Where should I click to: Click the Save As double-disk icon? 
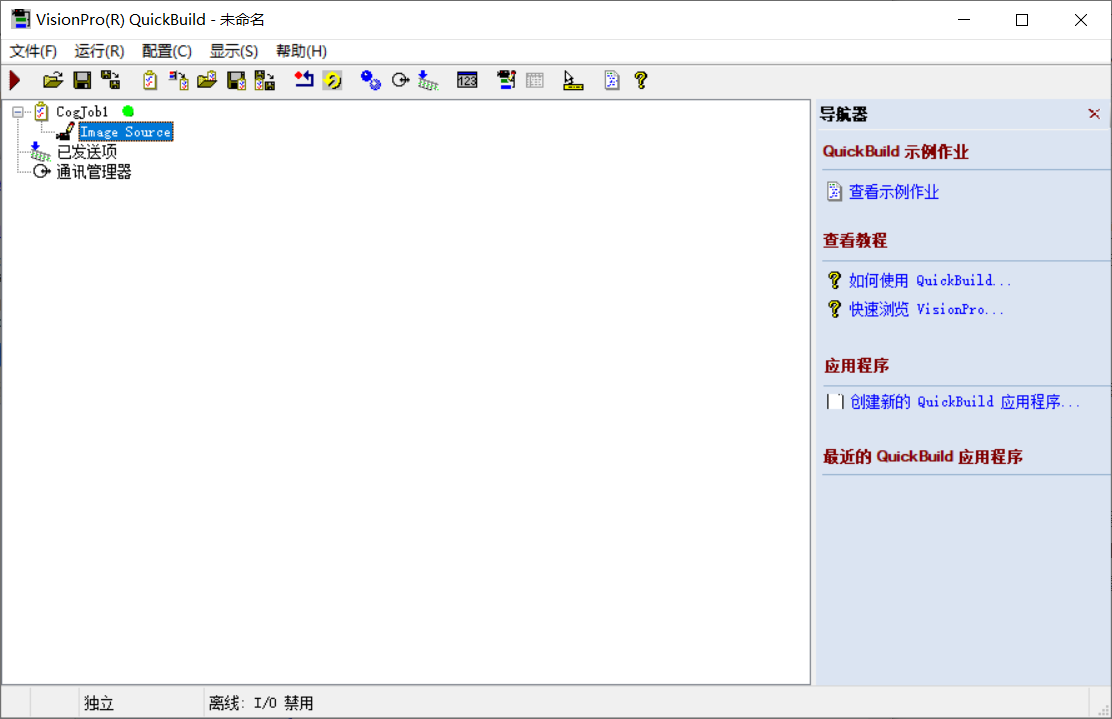(111, 80)
